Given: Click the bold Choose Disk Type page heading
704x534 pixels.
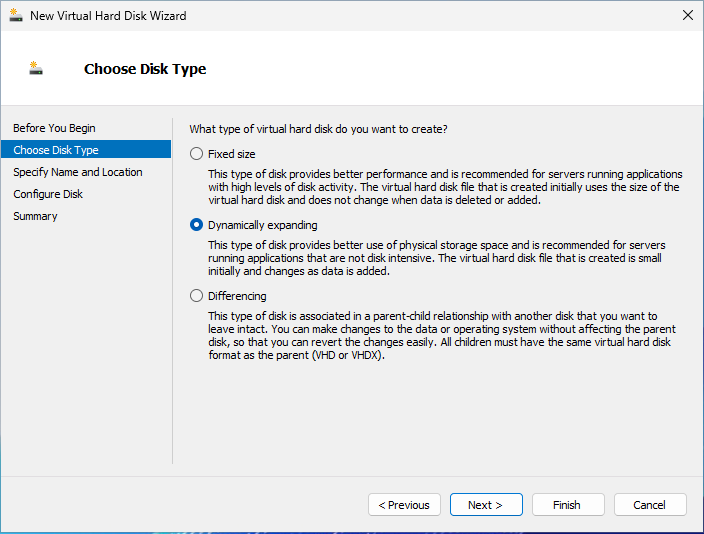Looking at the screenshot, I should (145, 69).
